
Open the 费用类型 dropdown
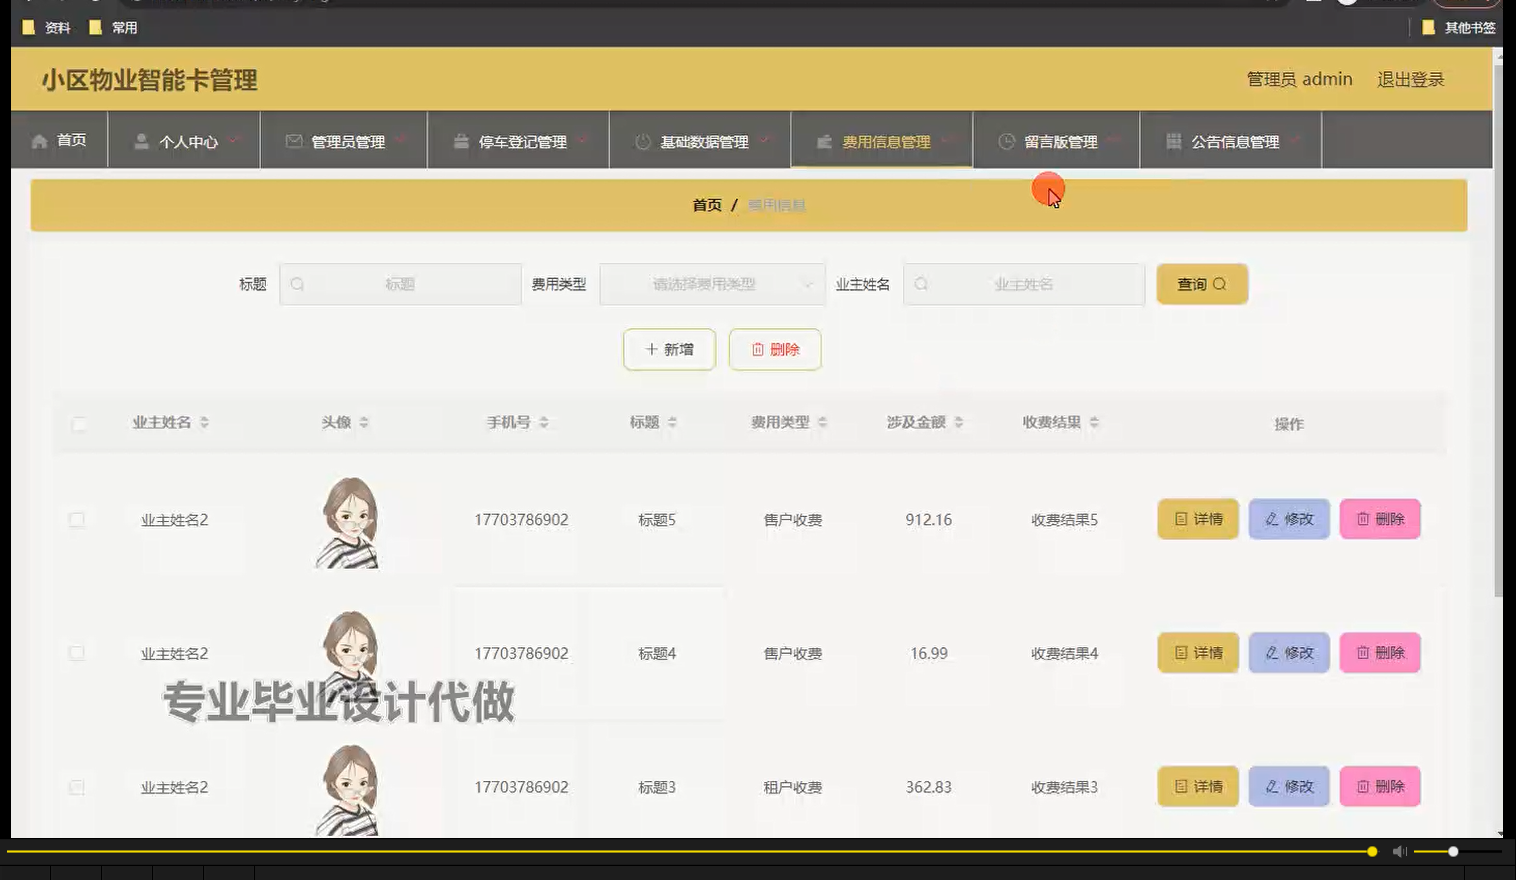pos(712,284)
